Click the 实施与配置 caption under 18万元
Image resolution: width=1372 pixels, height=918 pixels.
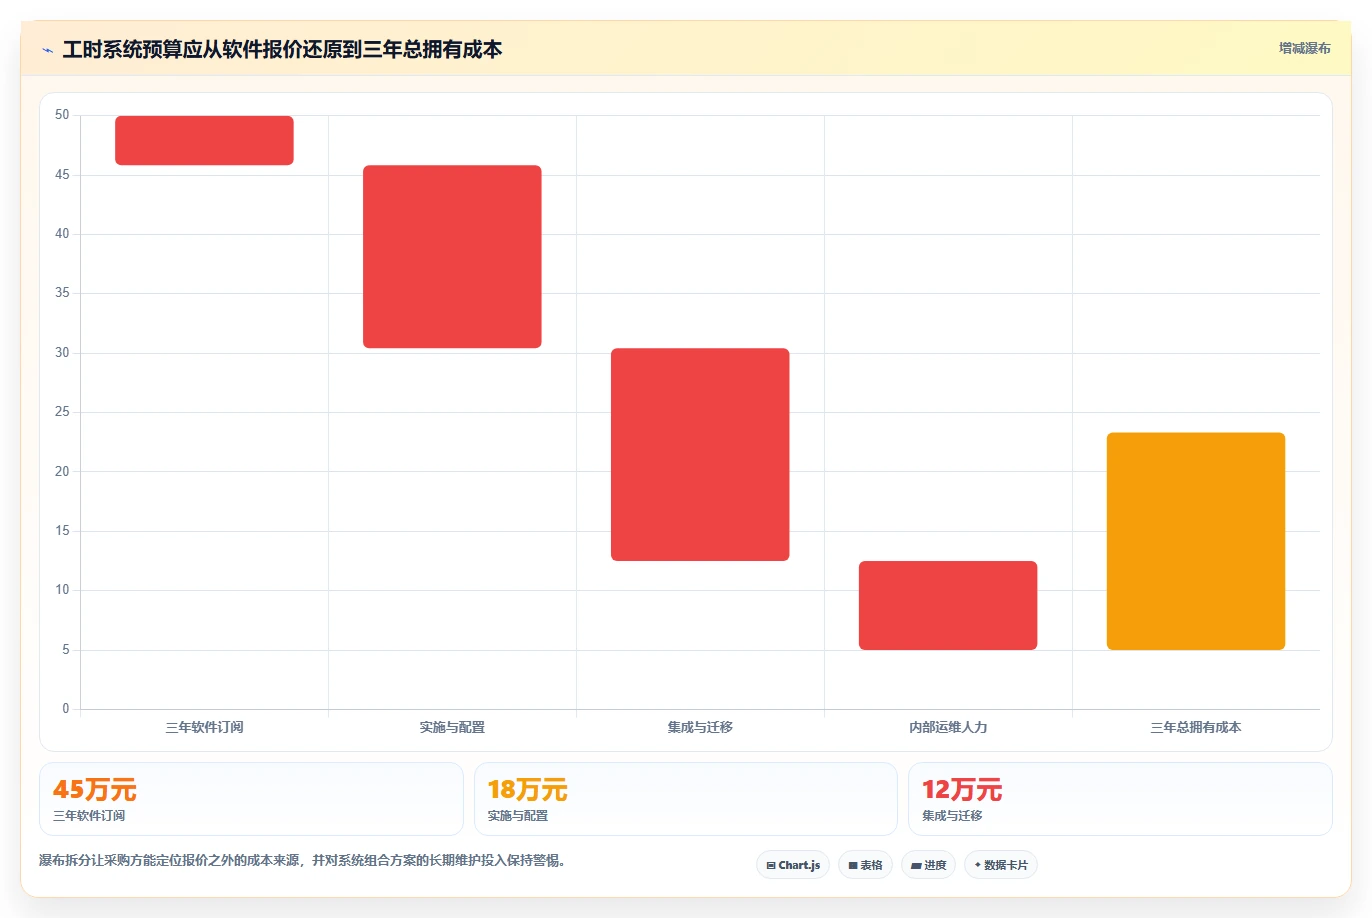pyautogui.click(x=517, y=816)
